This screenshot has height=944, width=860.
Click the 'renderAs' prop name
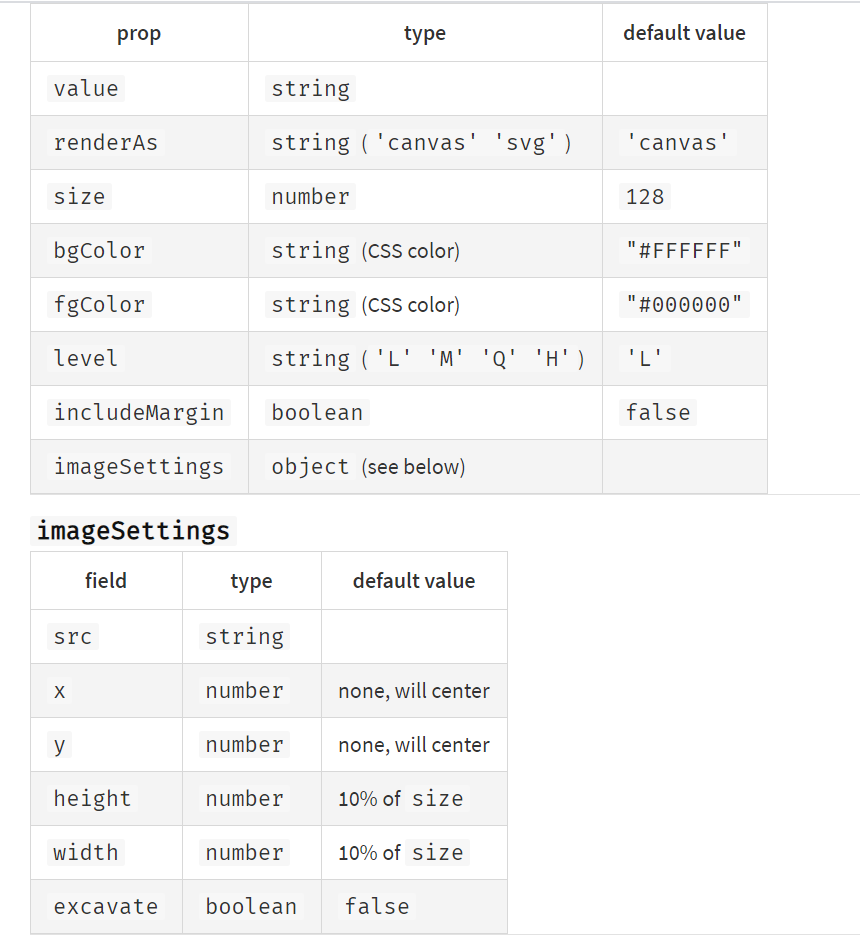105,142
